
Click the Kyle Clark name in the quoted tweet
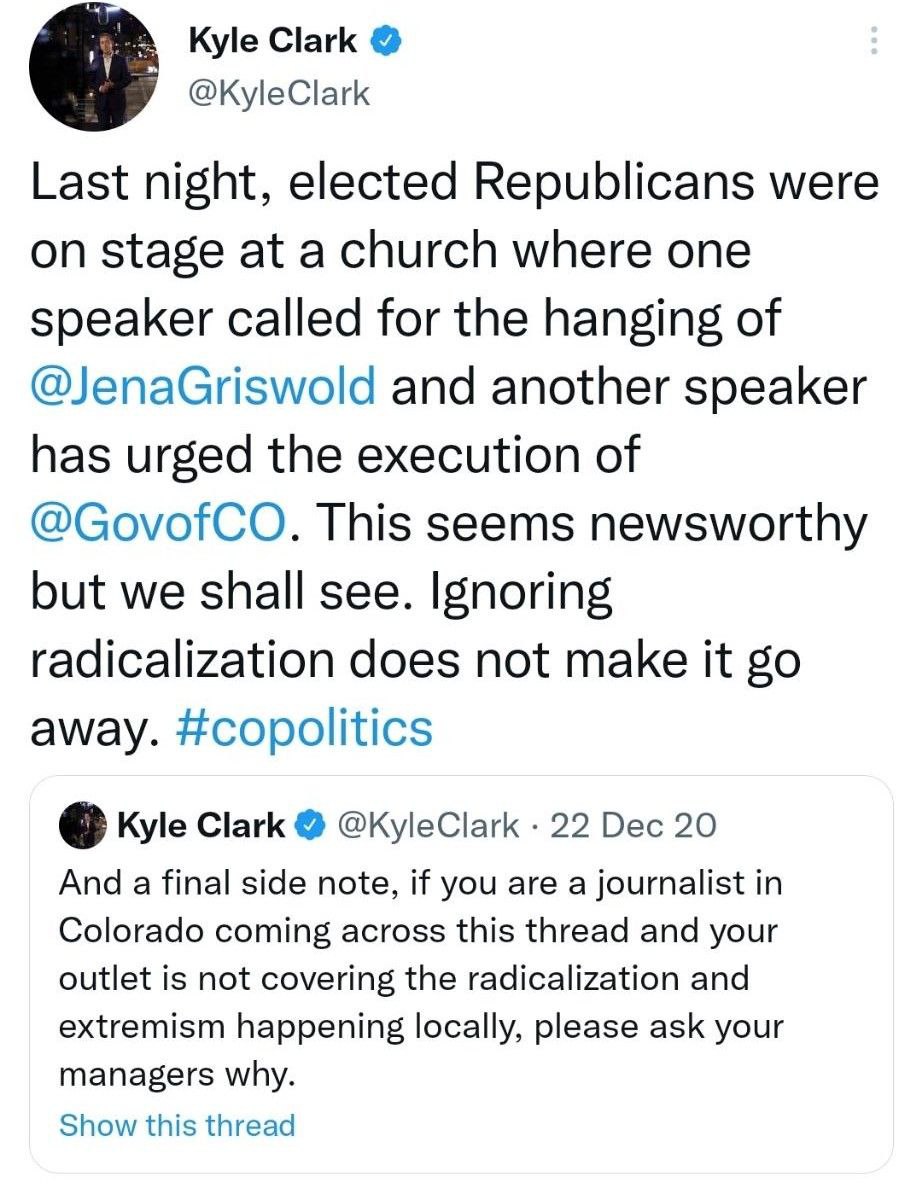pyautogui.click(x=201, y=825)
